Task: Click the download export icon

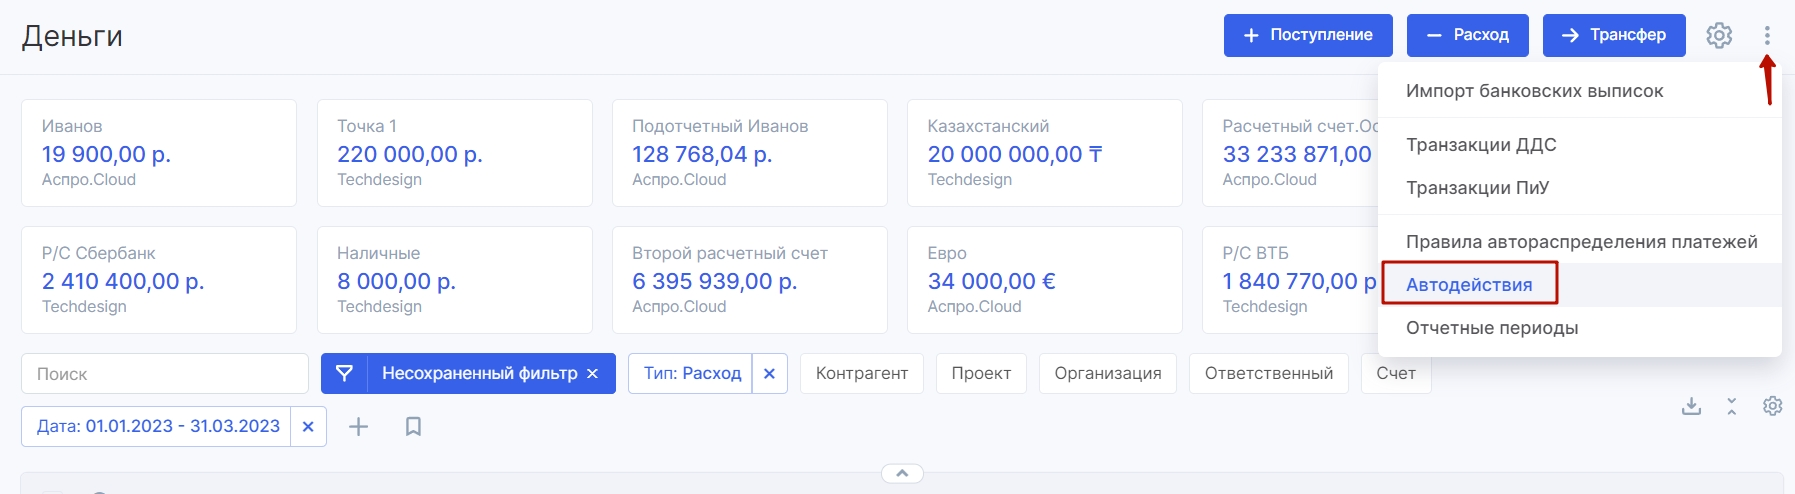Action: pos(1691,406)
